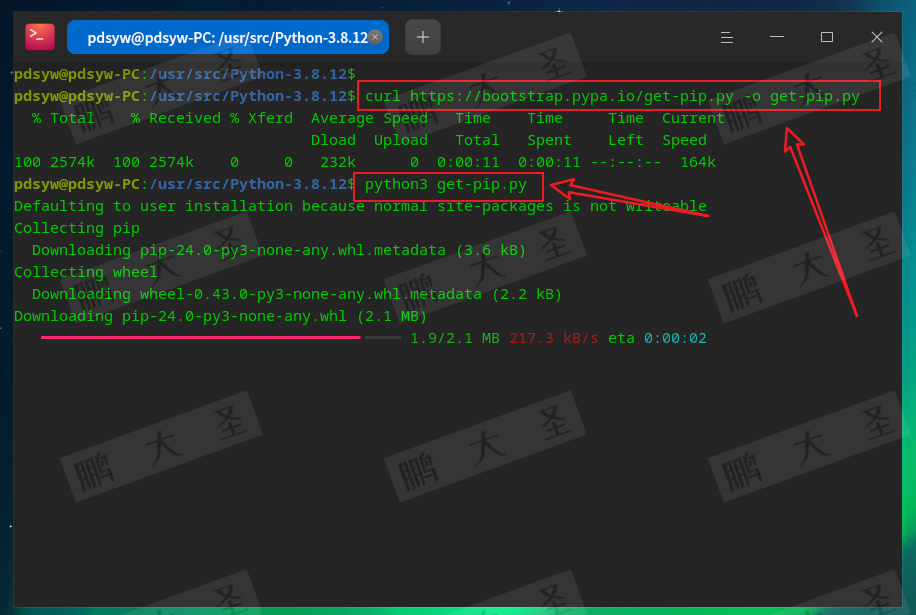
Task: Click the Collecting wheel output line
Action: click(x=85, y=271)
